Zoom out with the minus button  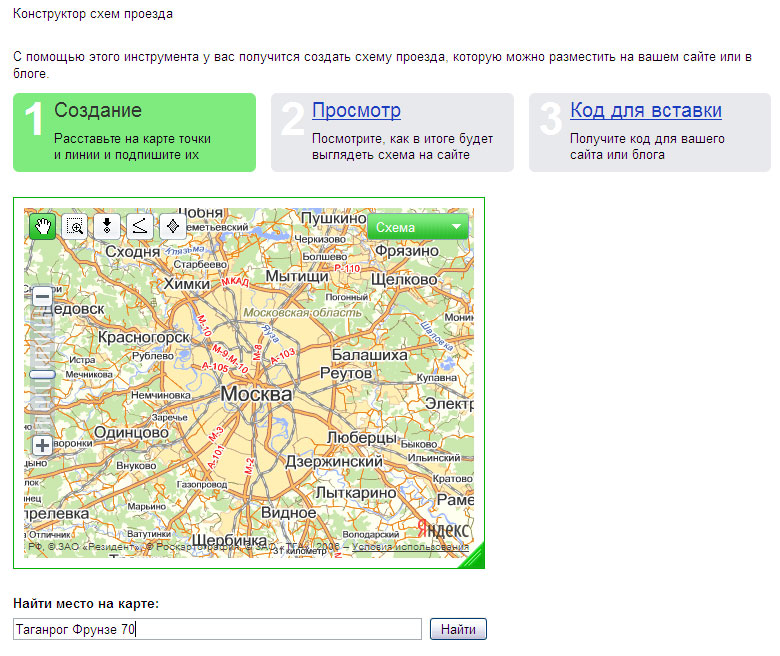42,297
